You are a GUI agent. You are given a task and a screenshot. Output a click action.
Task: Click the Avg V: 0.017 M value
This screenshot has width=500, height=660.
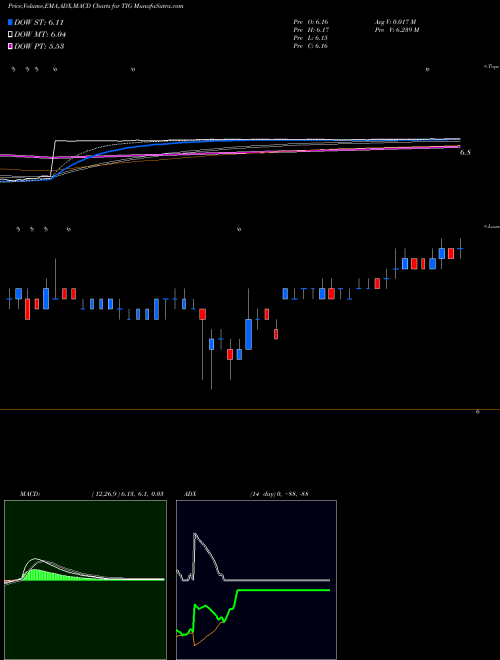394,21
